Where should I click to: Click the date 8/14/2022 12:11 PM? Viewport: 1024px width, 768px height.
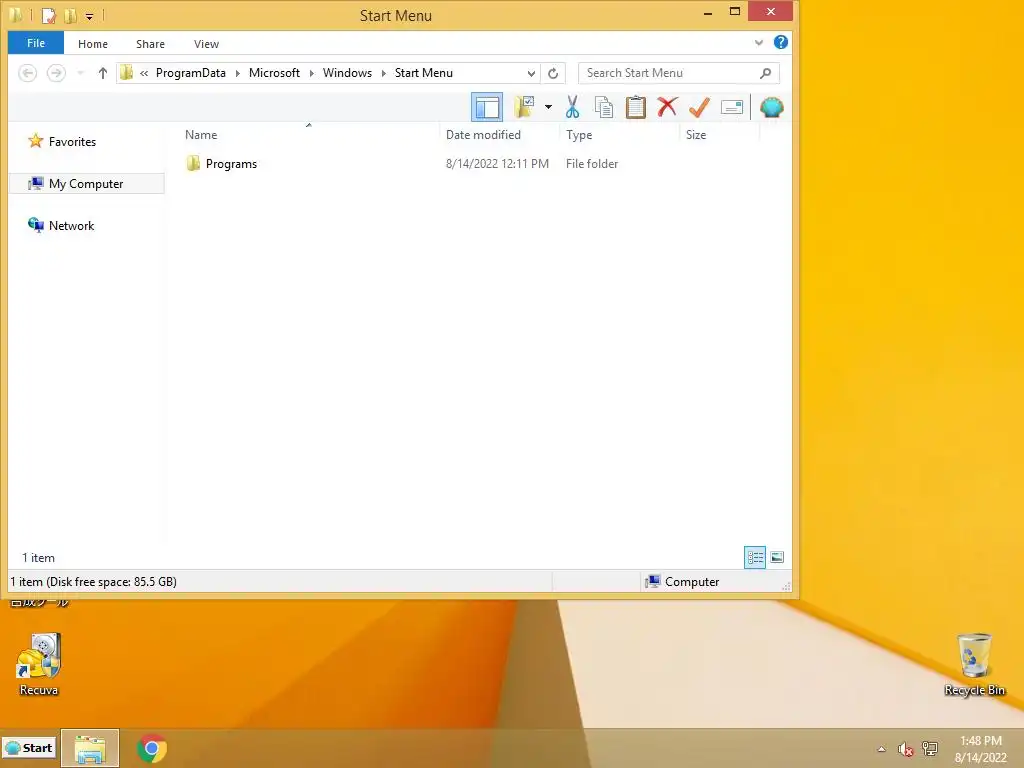coord(498,164)
